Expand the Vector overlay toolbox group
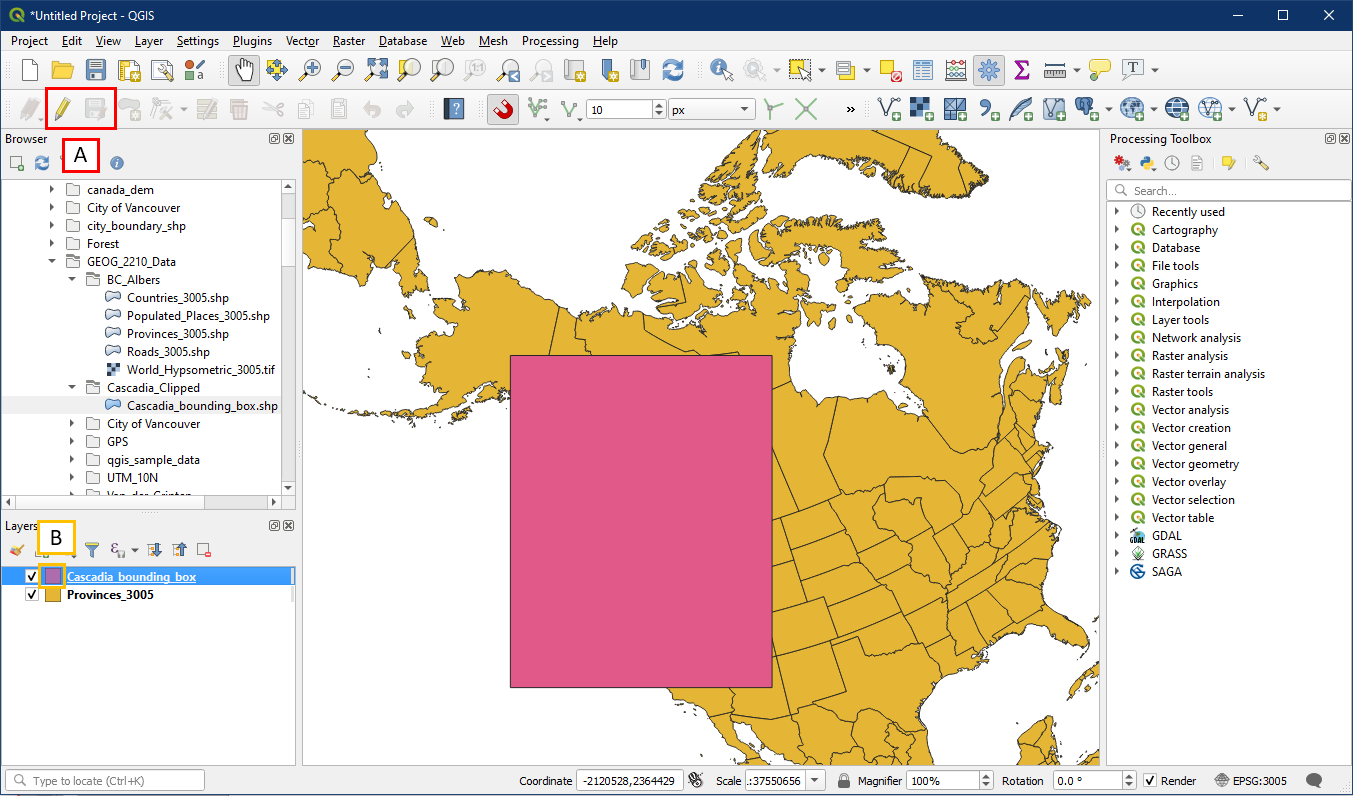Viewport: 1353px width, 796px height. coord(1118,482)
